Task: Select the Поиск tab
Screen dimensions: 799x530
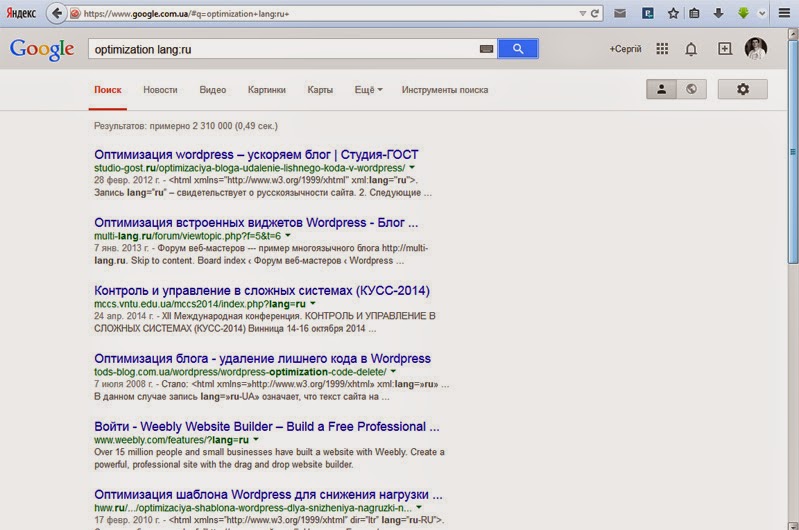Action: coord(108,90)
